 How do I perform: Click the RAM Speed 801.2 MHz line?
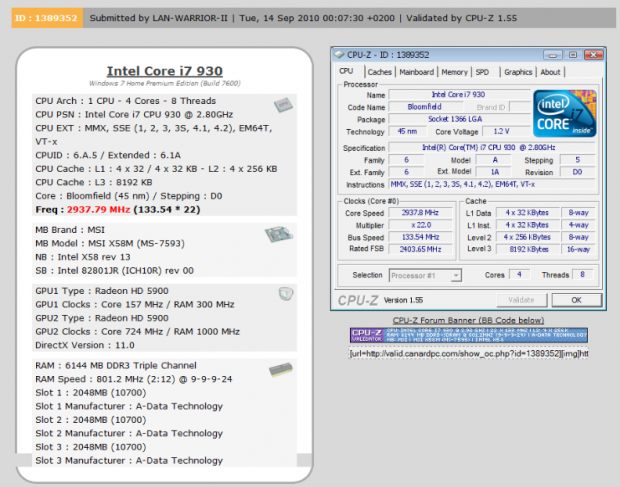coord(134,379)
